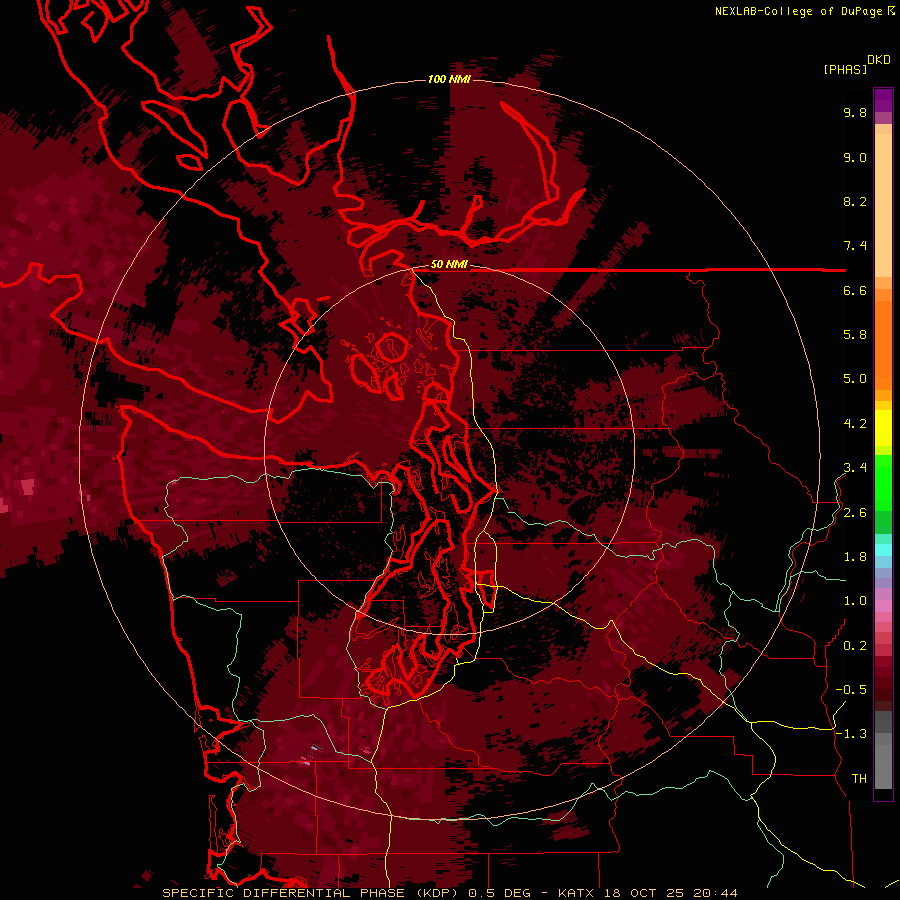Viewport: 900px width, 900px height.
Task: Select the 8.2 value on the color scale
Action: [x=855, y=201]
